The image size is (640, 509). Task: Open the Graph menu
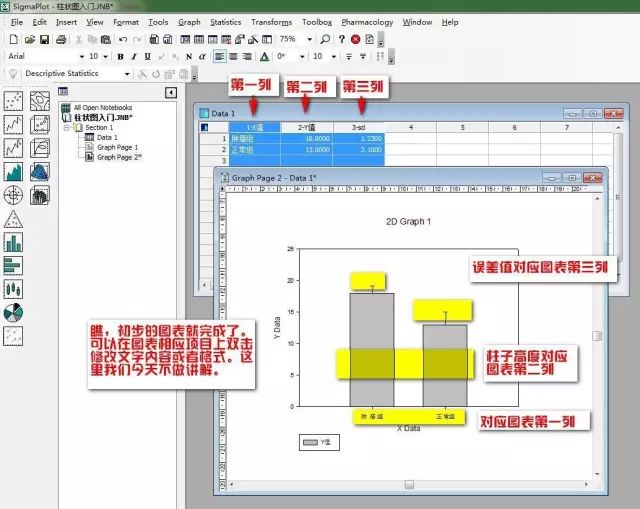tap(189, 22)
